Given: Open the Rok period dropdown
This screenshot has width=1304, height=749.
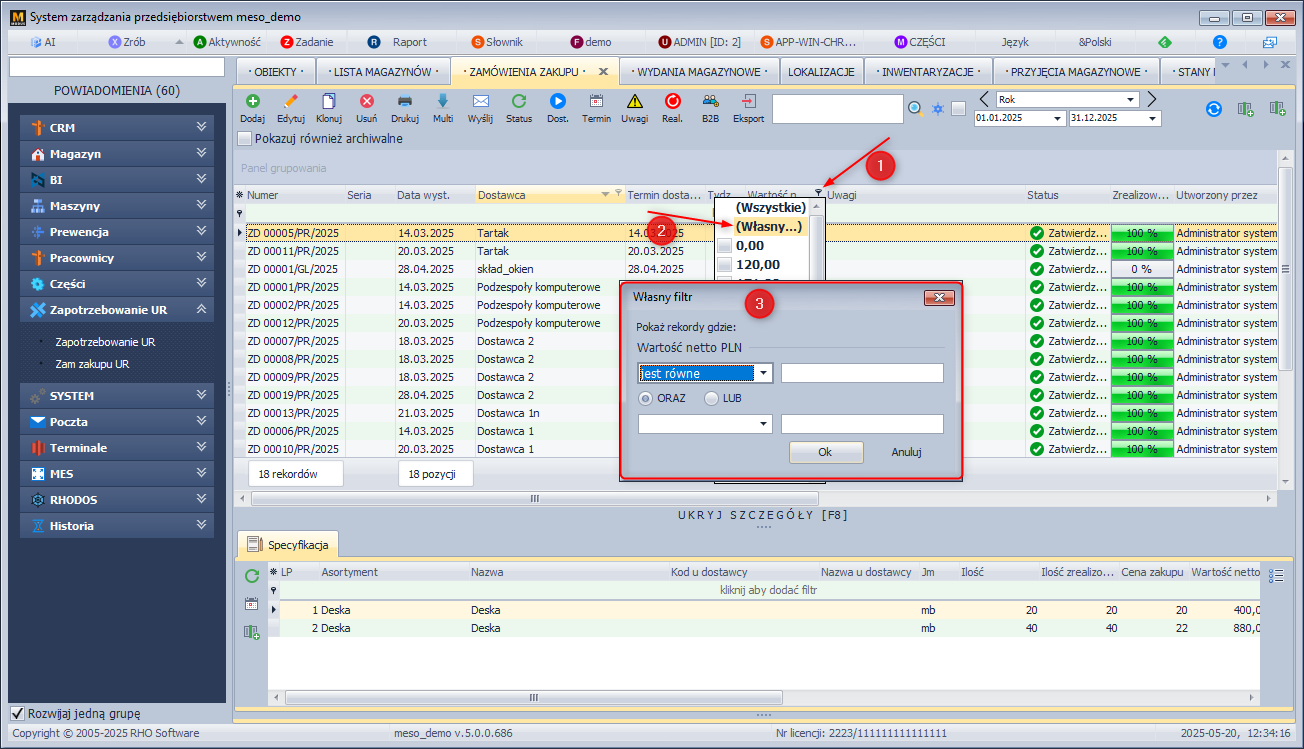Looking at the screenshot, I should (1130, 100).
